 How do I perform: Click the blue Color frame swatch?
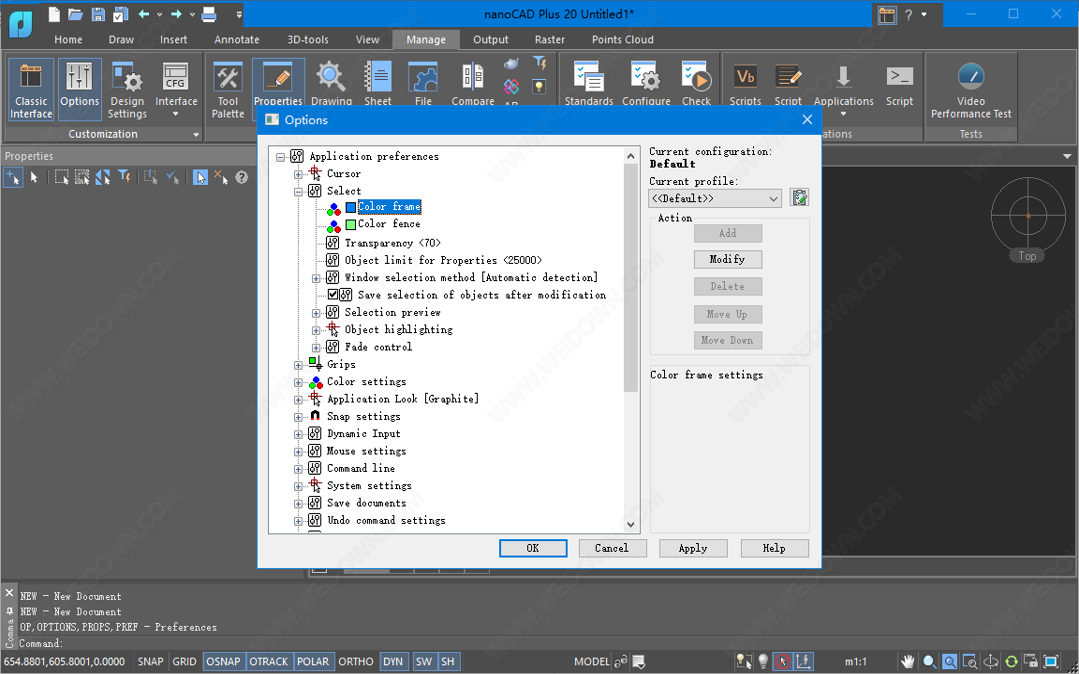point(351,207)
